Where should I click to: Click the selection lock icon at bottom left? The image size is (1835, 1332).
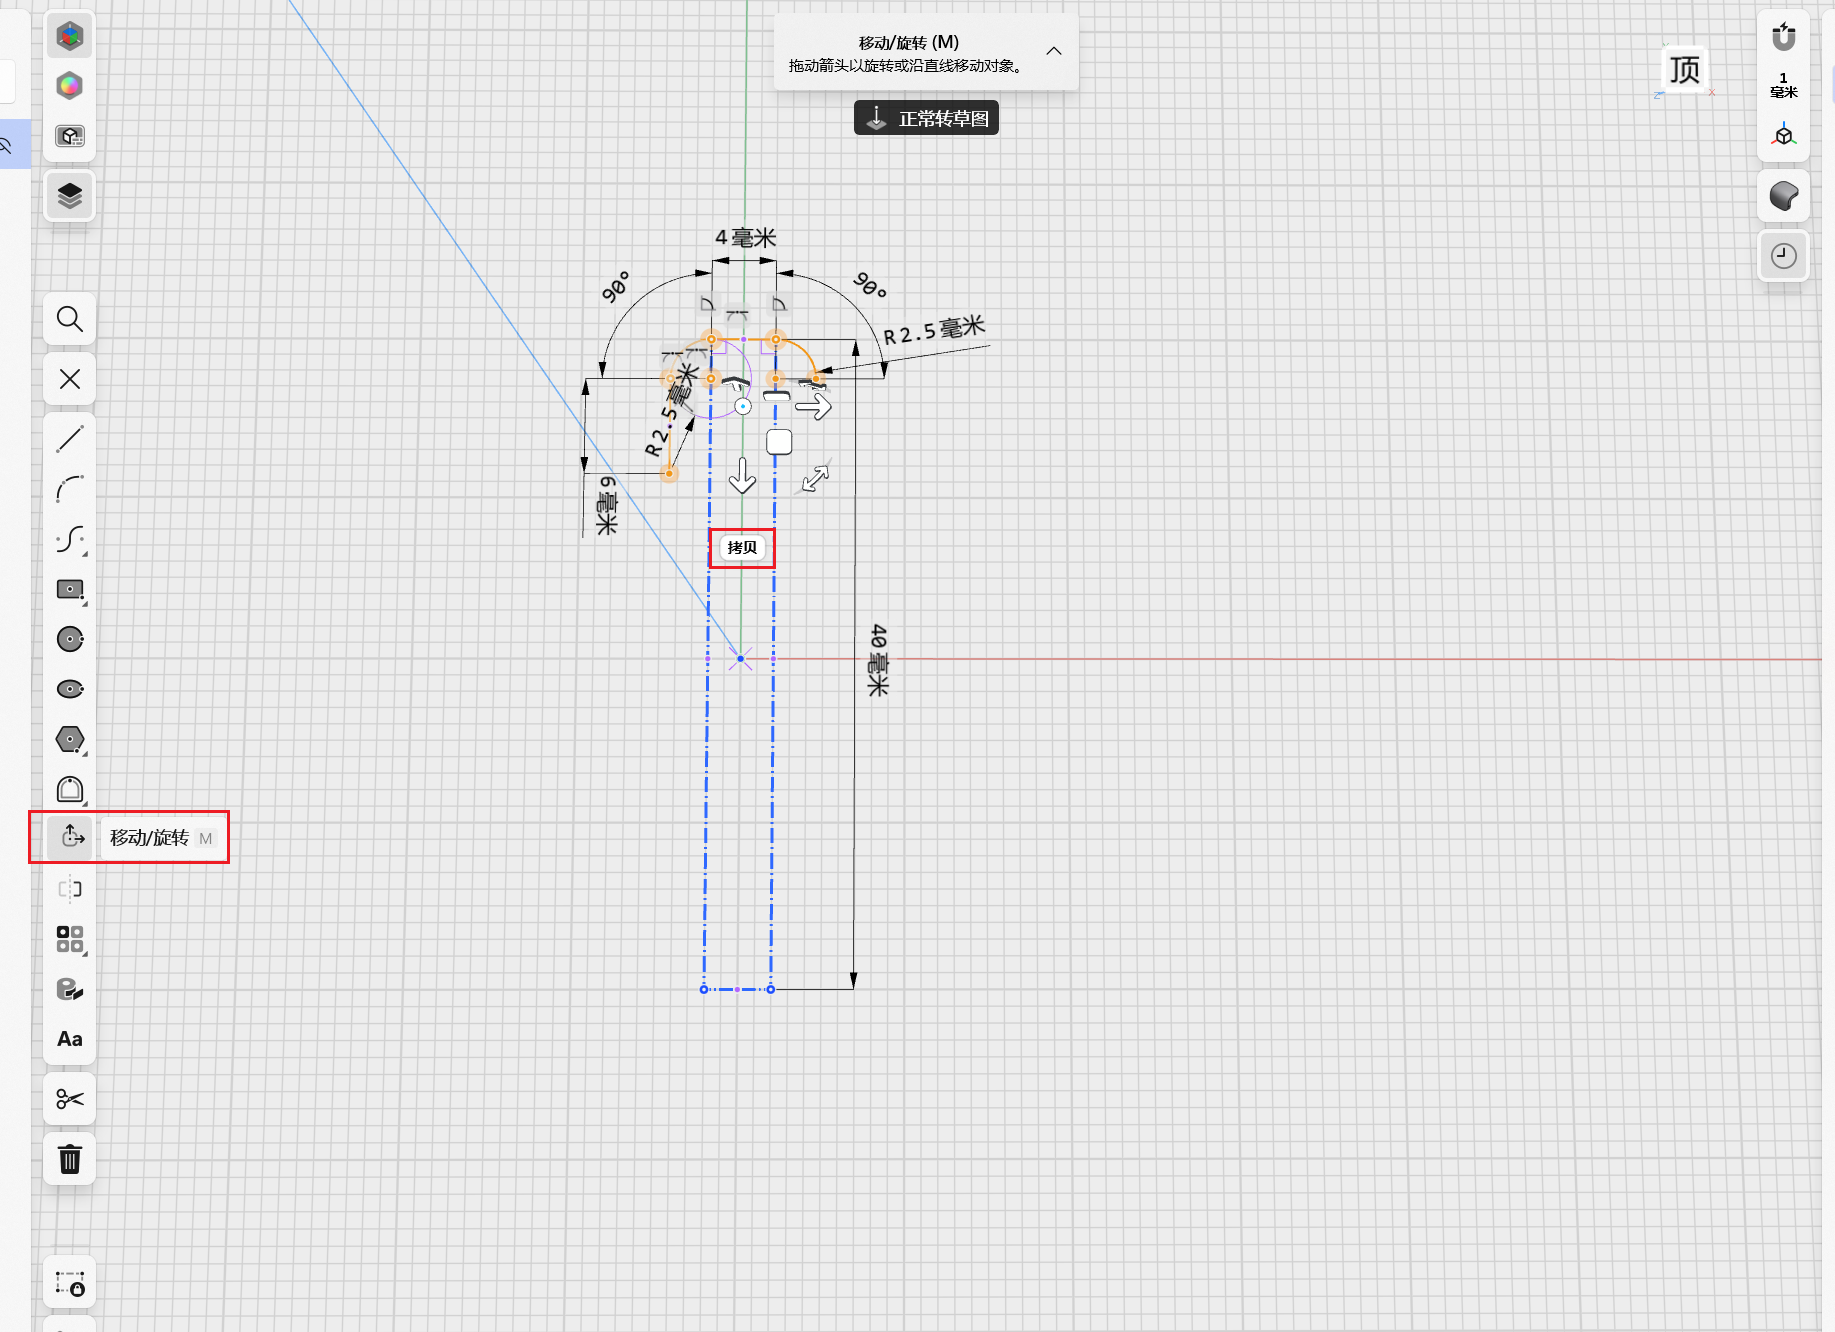point(70,1283)
